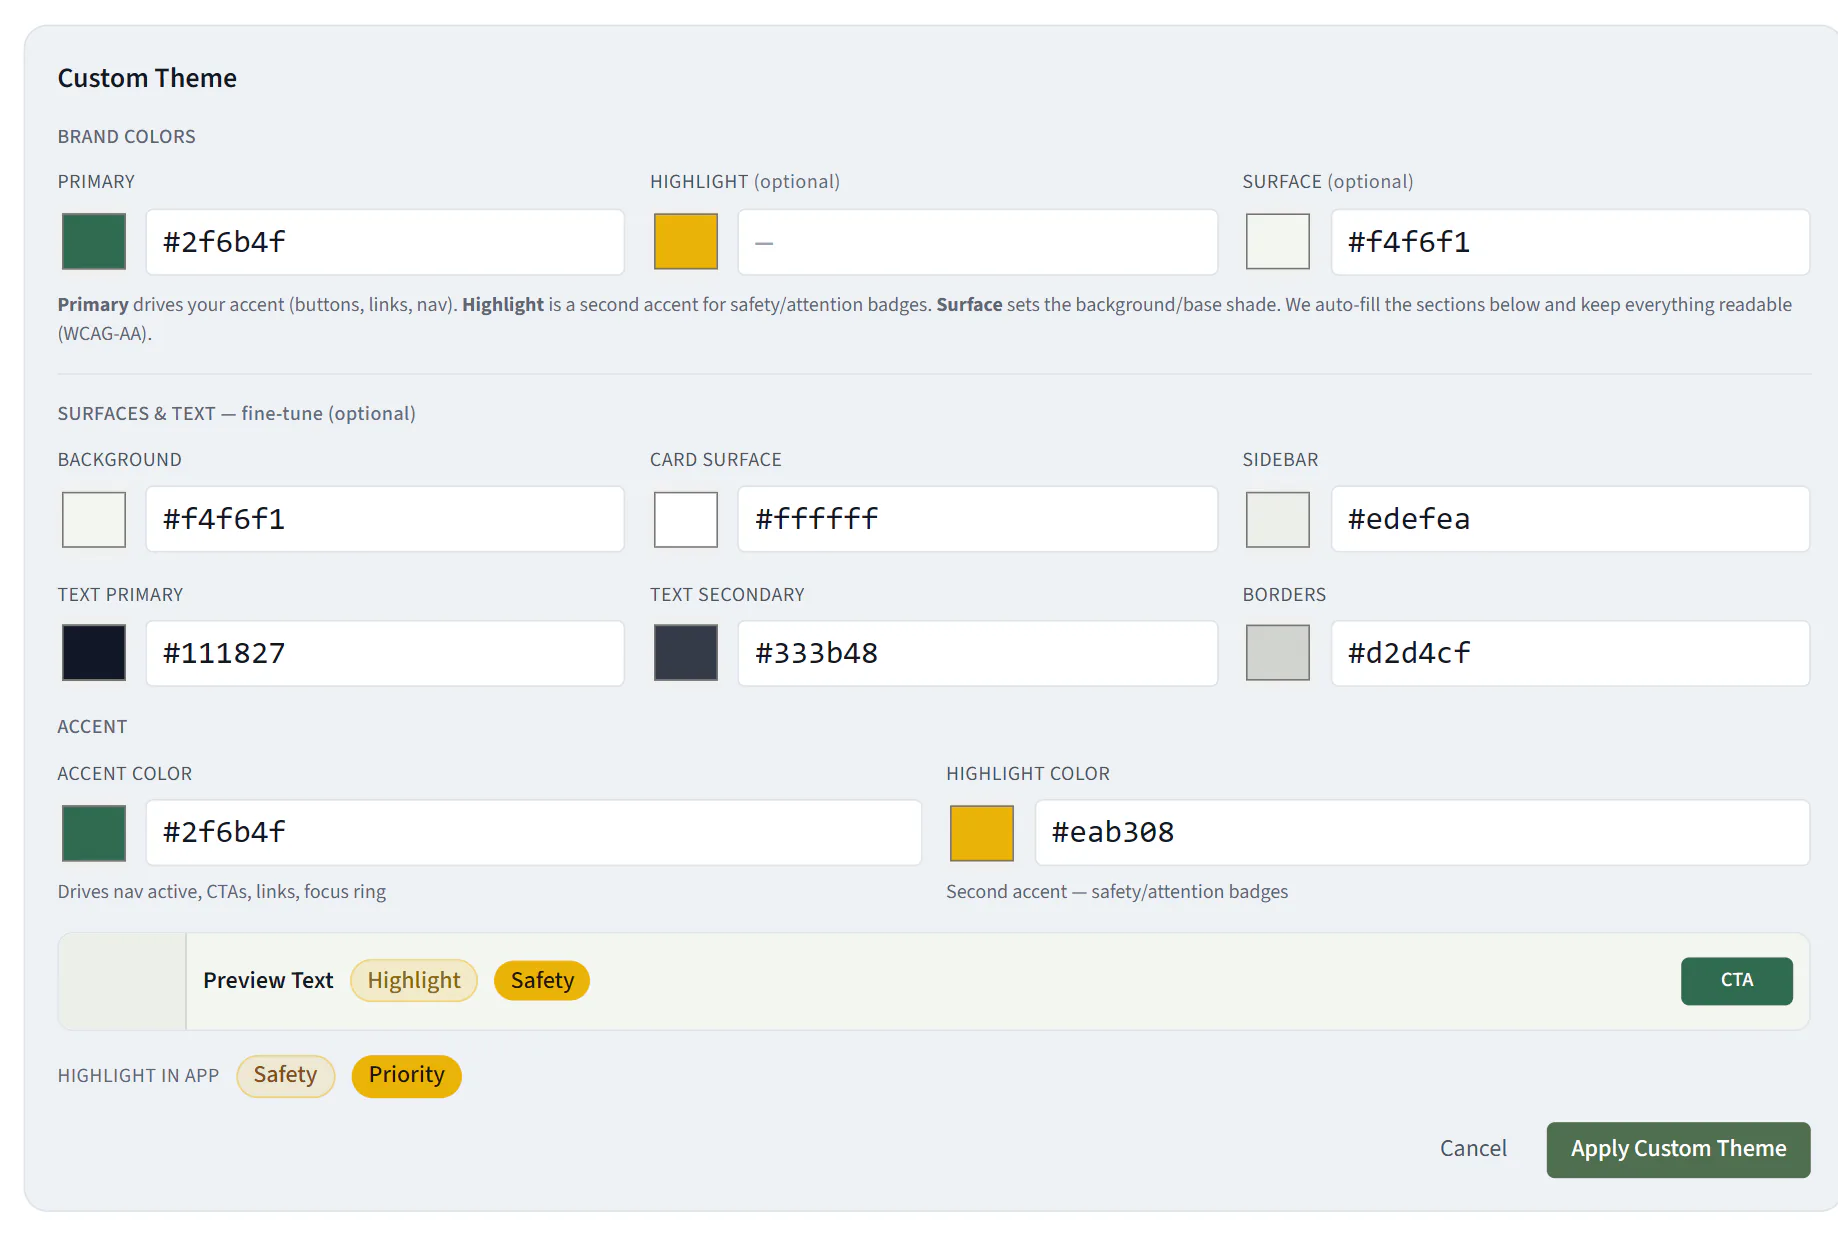Screen dimensions: 1838x1234
Task: Open the Accent Color swatch
Action: point(94,833)
